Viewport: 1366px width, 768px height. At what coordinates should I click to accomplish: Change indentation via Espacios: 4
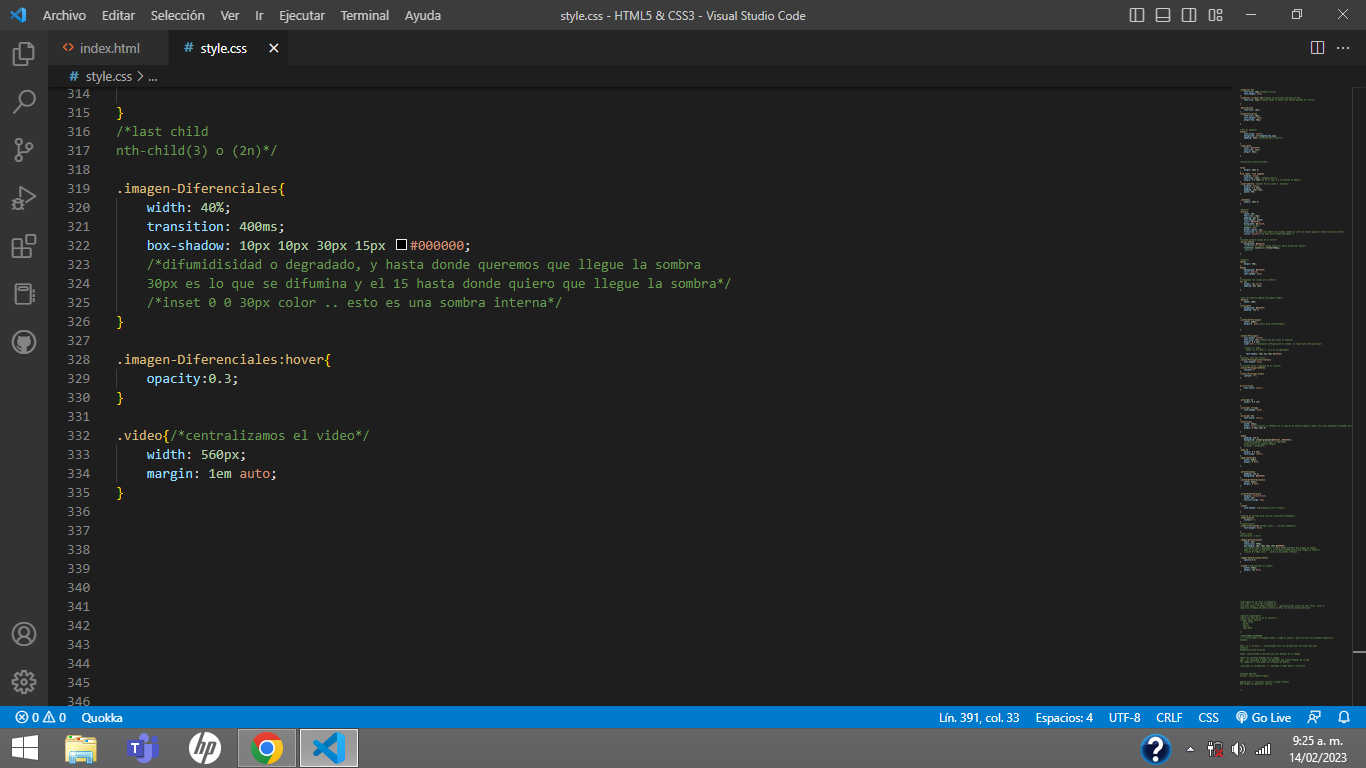(1064, 717)
